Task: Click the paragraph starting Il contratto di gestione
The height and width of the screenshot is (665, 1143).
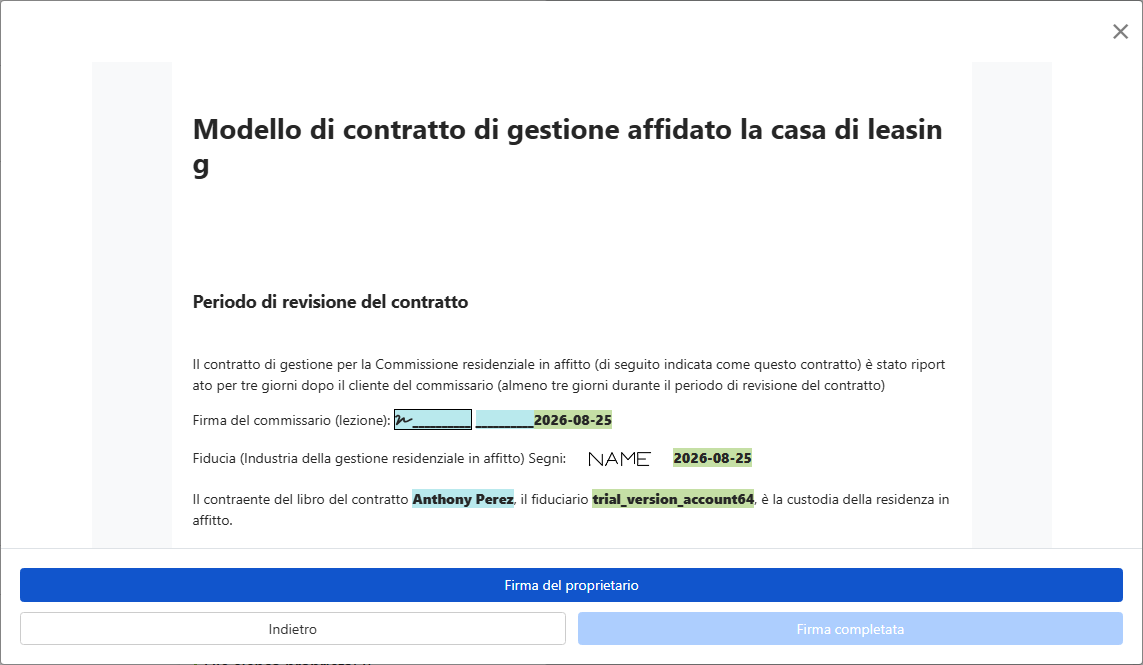Action: tap(569, 375)
